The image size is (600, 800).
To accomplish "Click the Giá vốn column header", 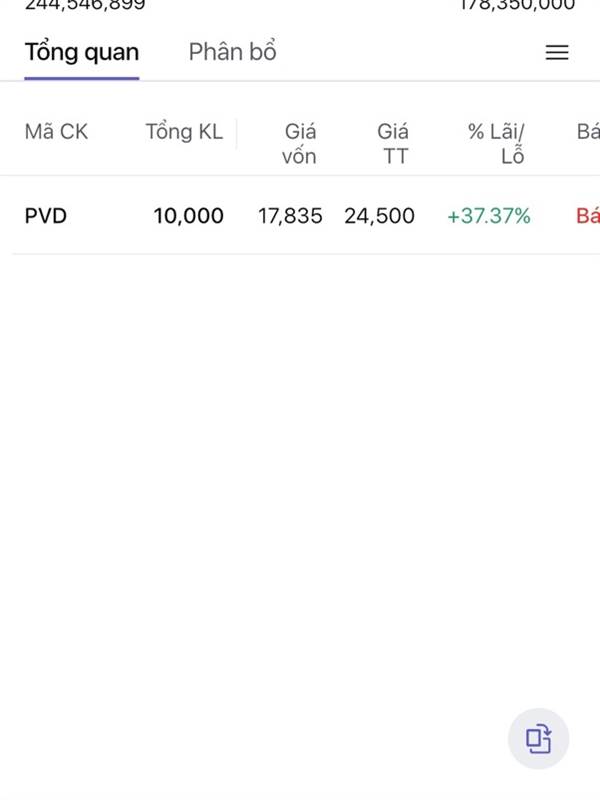I will [299, 143].
